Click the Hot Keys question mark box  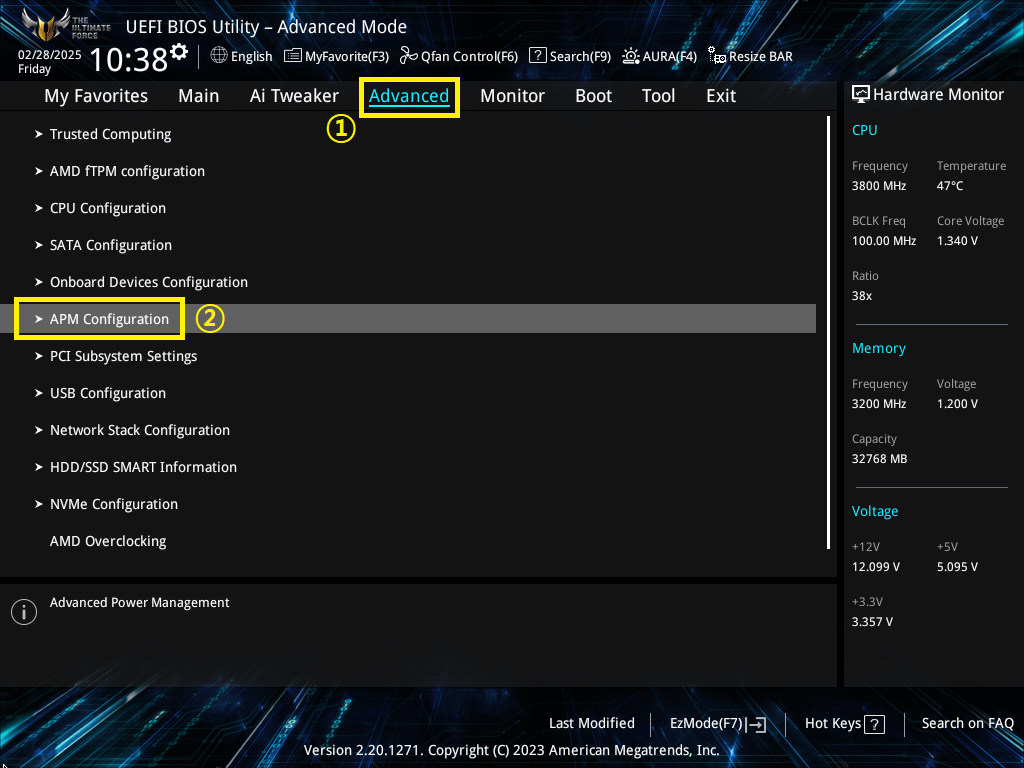874,724
